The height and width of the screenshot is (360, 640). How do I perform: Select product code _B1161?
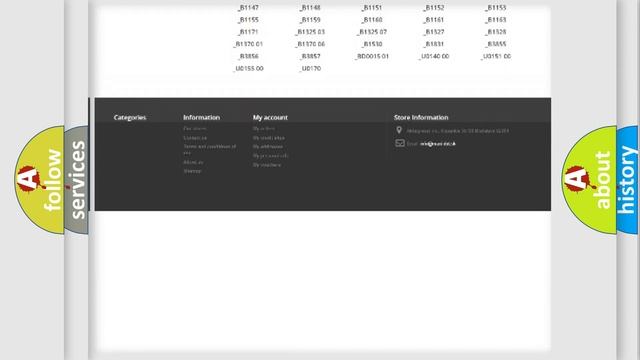433,20
